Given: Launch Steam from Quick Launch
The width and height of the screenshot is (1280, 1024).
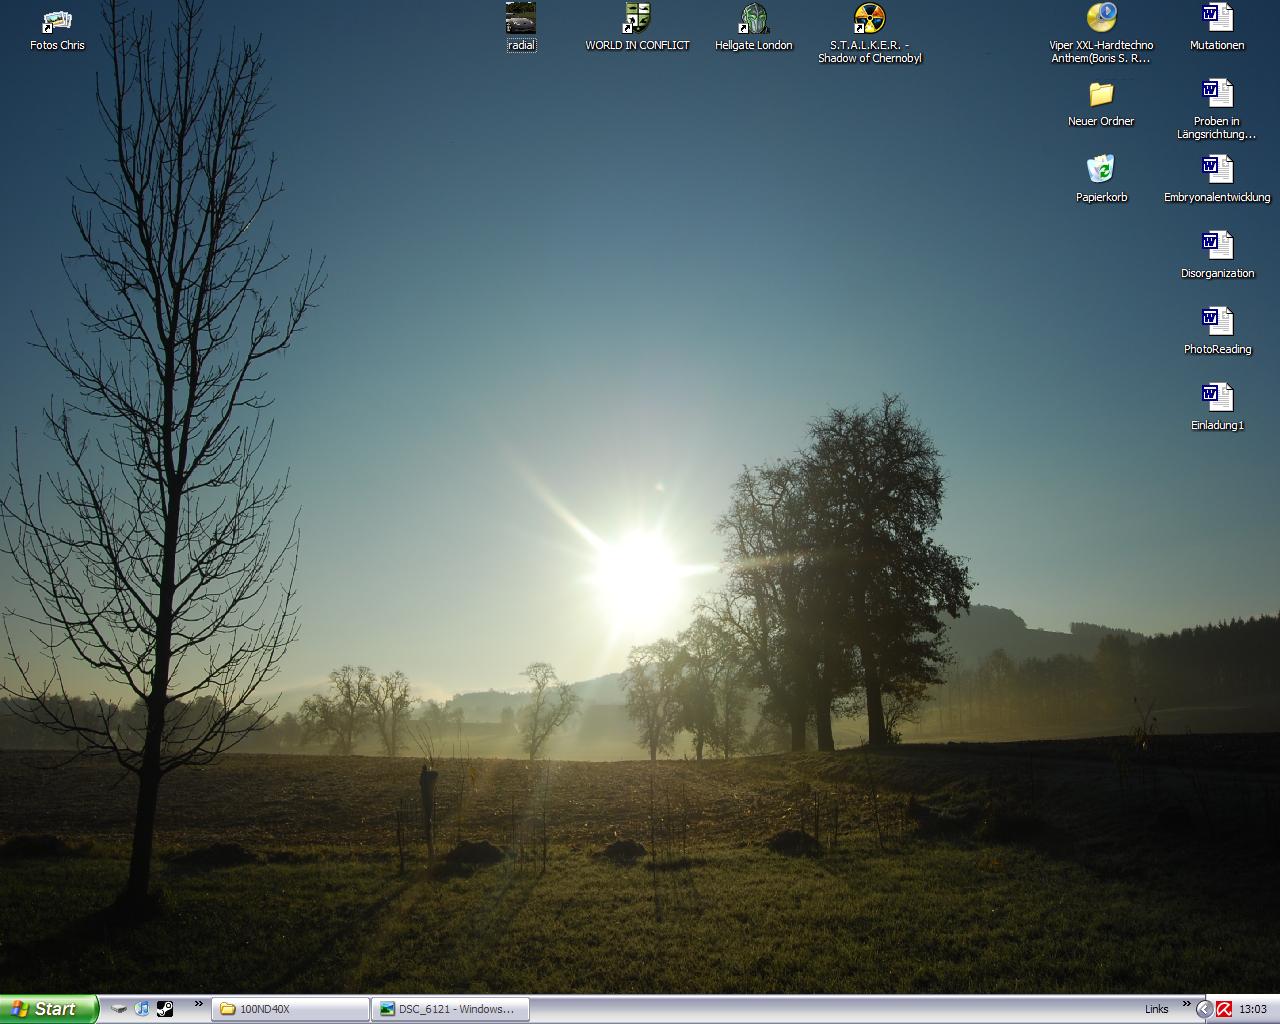Looking at the screenshot, I should coord(165,1009).
